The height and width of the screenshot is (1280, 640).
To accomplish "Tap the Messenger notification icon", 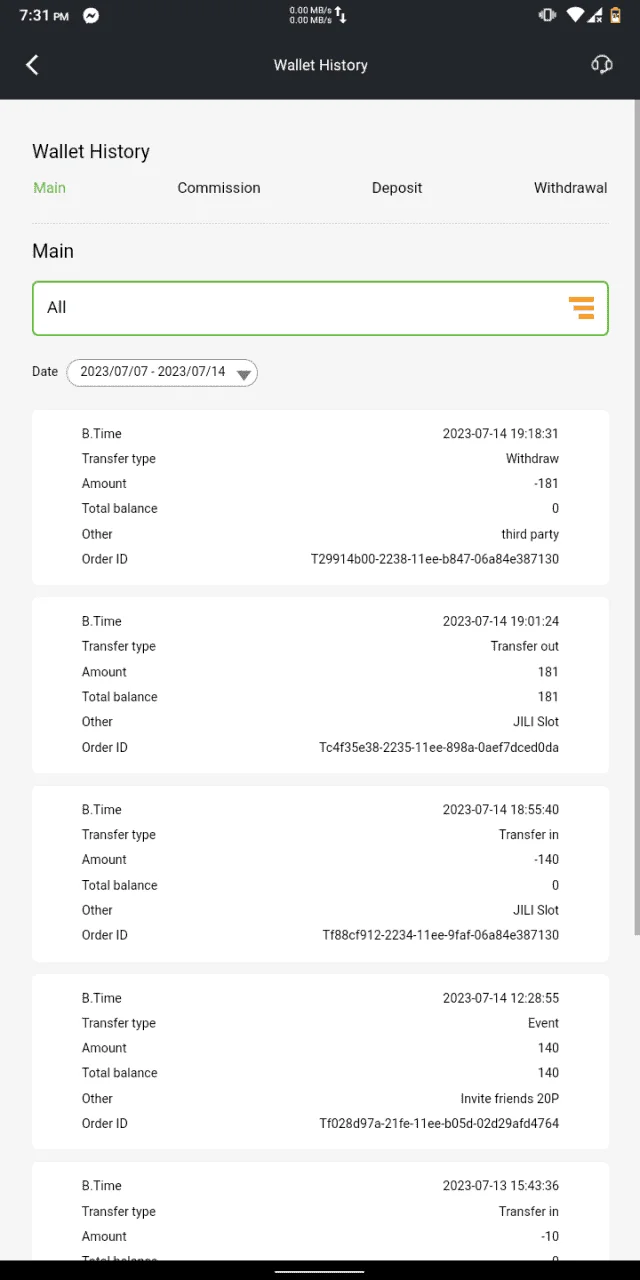I will [x=91, y=16].
